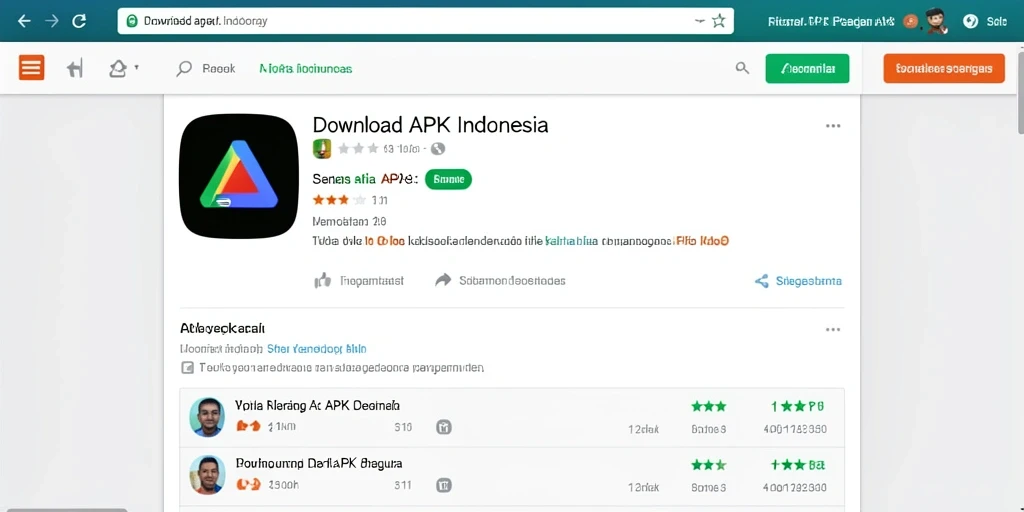Open the first list row title containing APK

tap(317, 406)
